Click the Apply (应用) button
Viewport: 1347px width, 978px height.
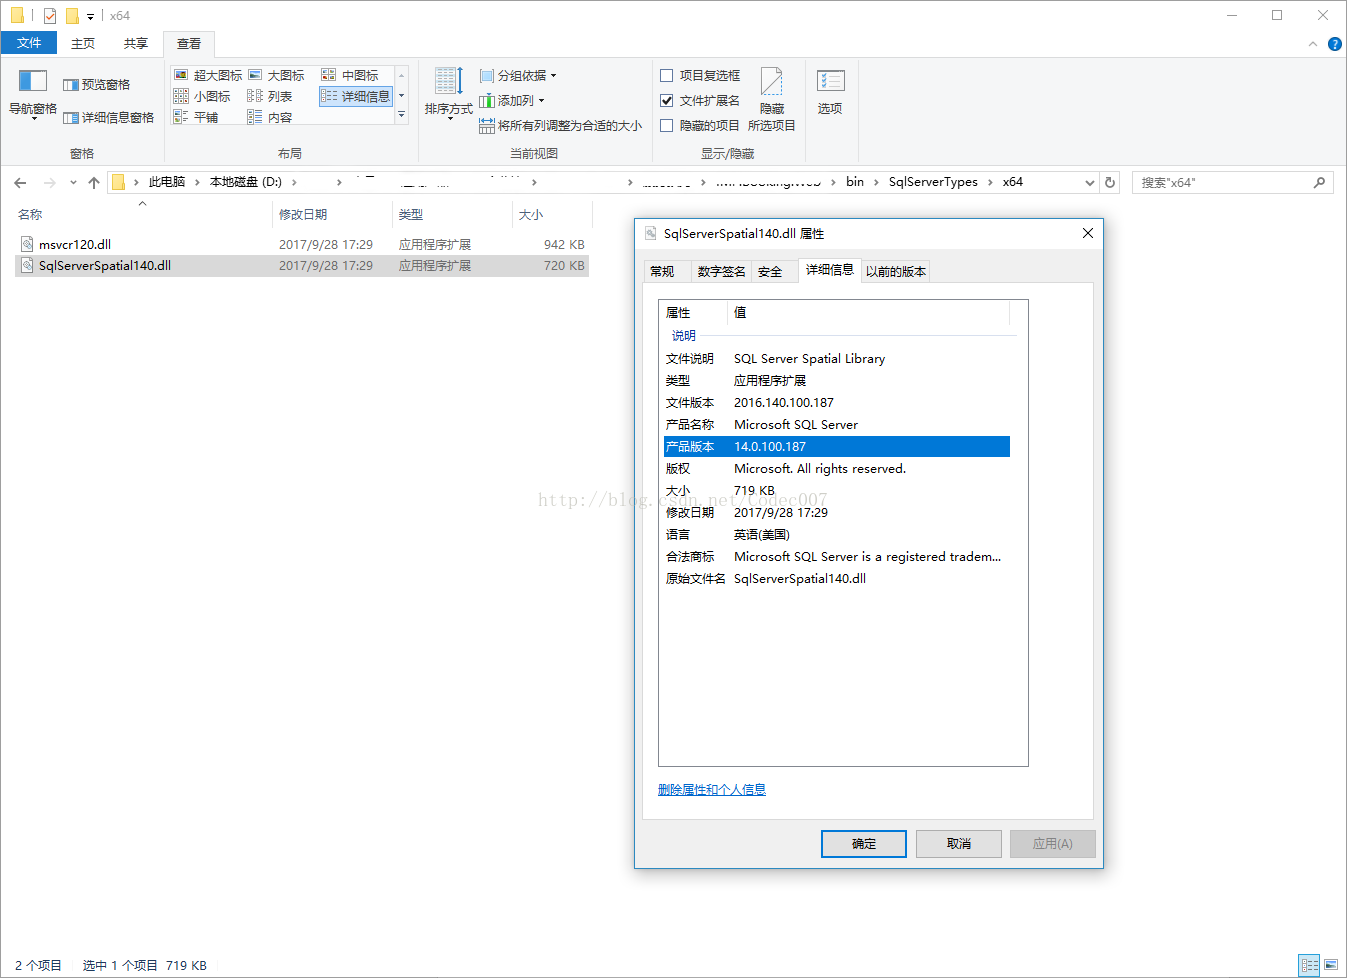1053,844
